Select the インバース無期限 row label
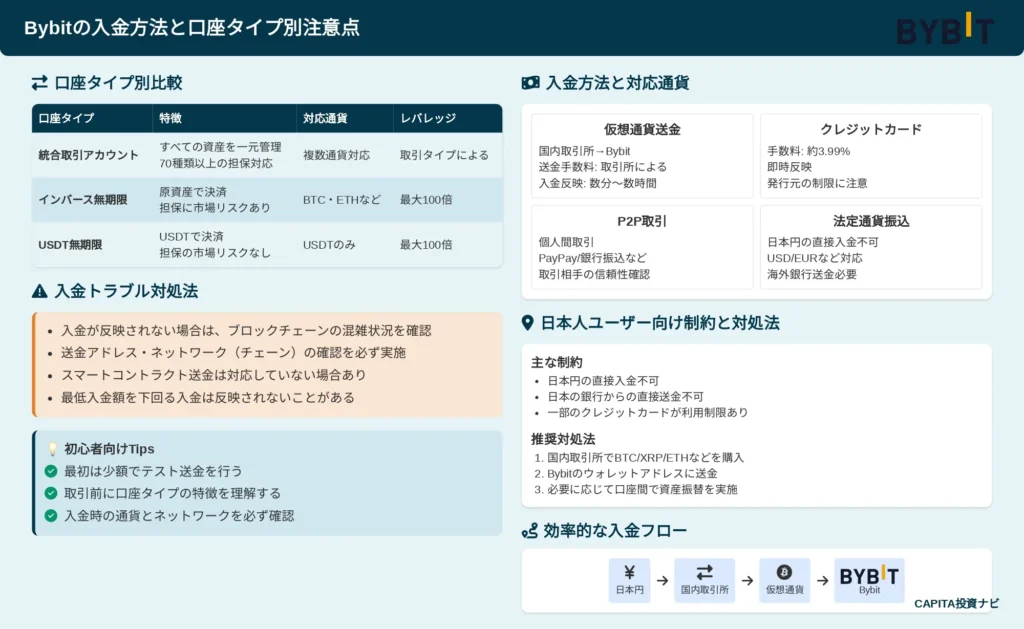Screen dimensions: 1024x629 coord(83,200)
